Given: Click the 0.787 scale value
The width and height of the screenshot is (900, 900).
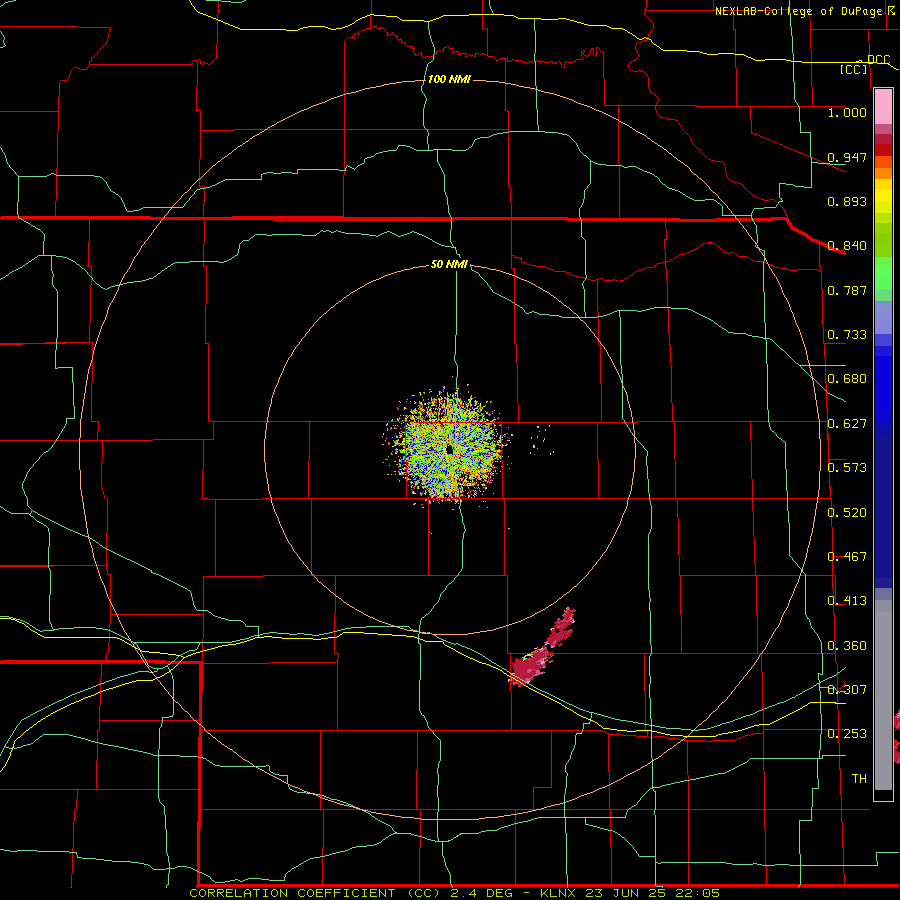Looking at the screenshot, I should pos(847,290).
